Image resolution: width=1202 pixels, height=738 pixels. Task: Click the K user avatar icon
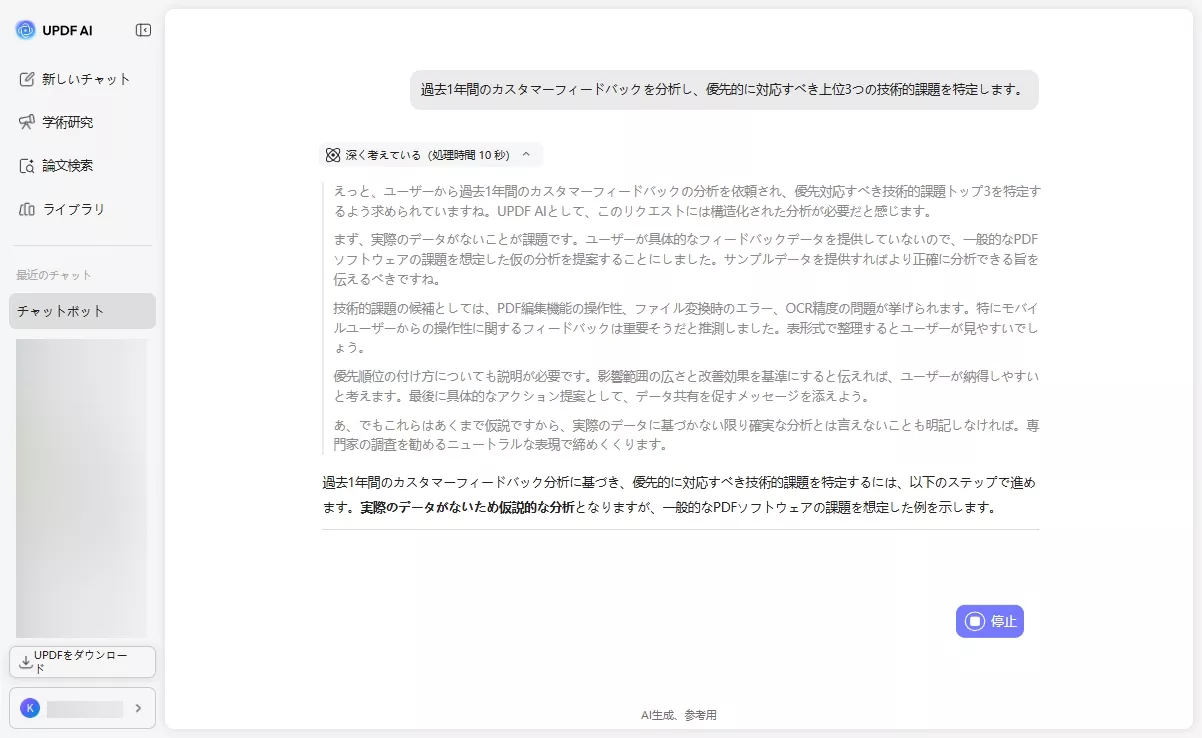tap(30, 708)
